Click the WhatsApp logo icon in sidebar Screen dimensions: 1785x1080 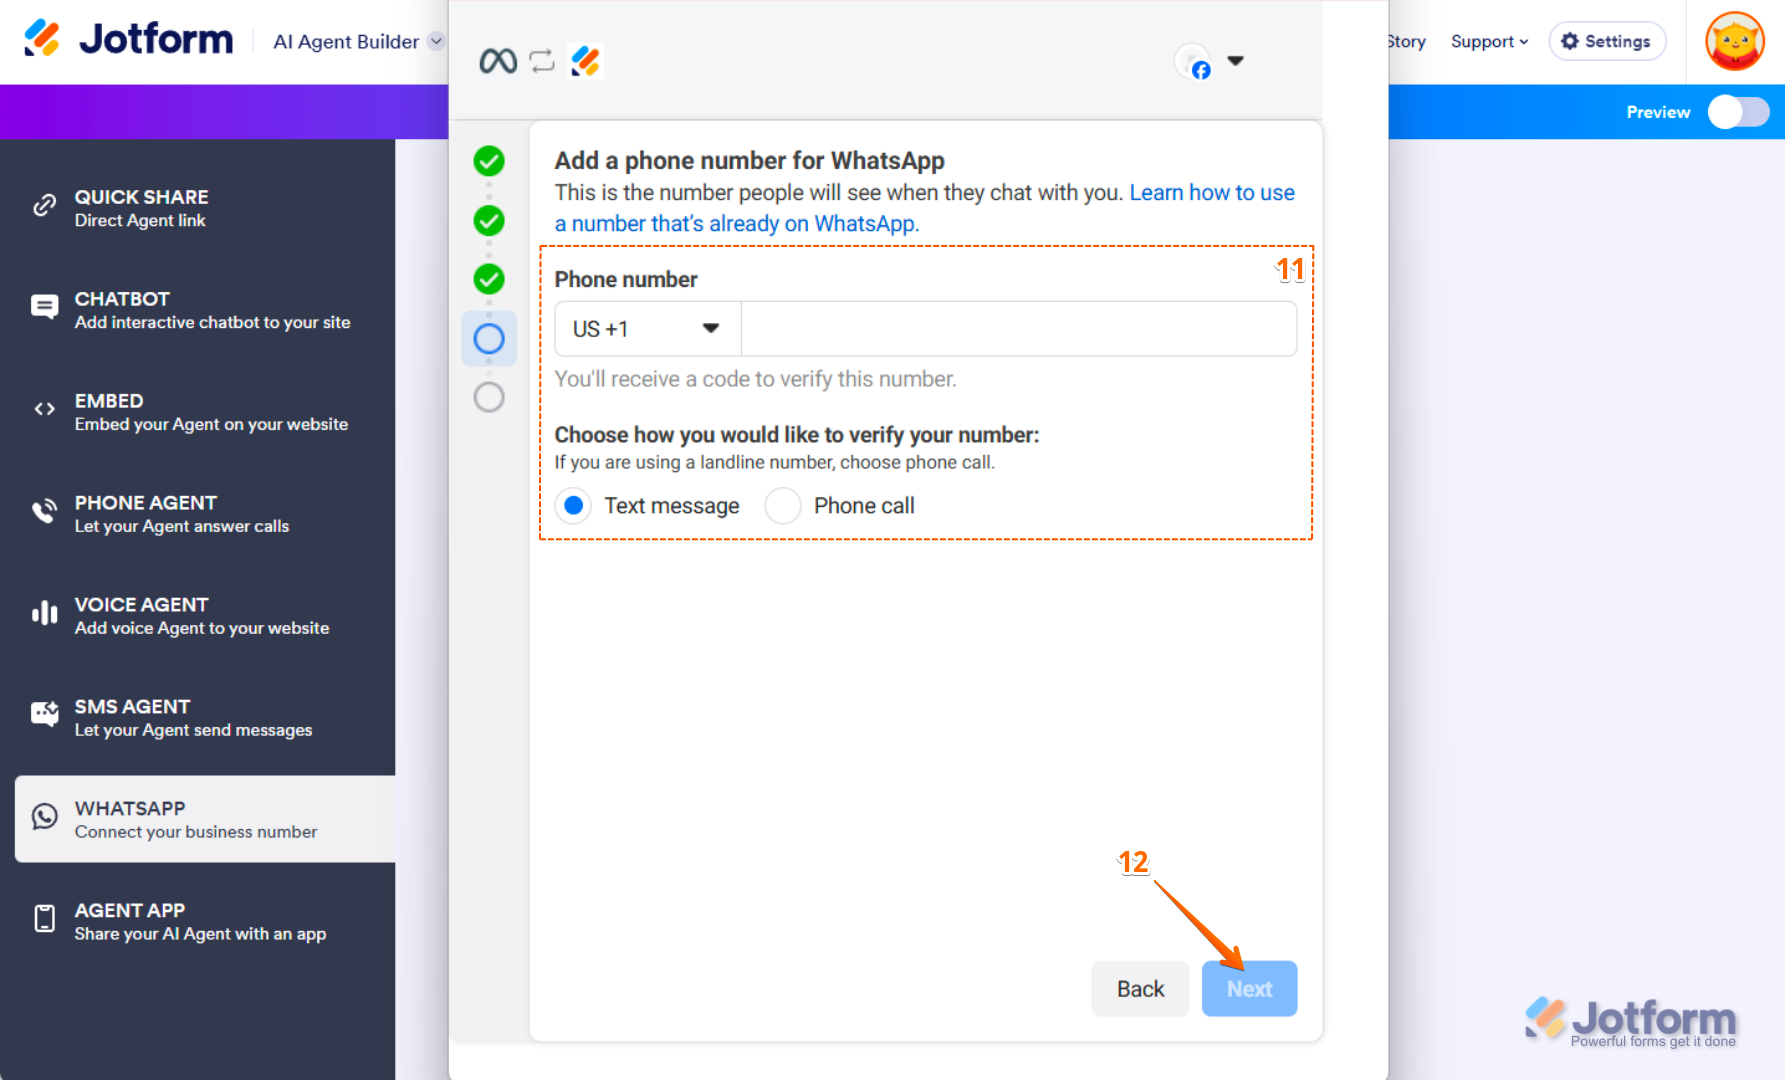point(45,817)
